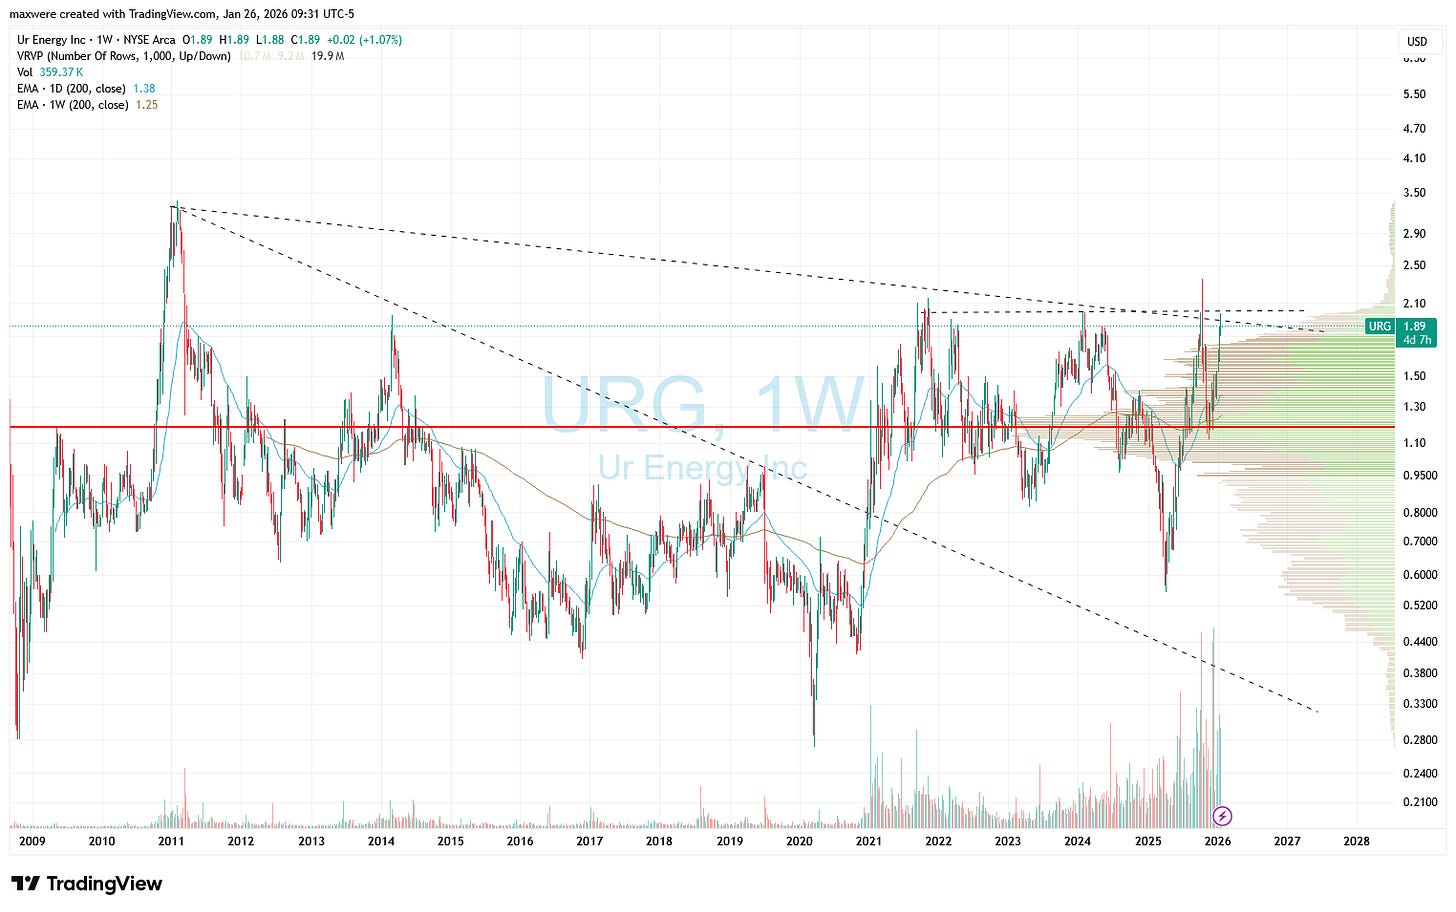Click the 5.50 price axis label
1456x912 pixels.
[x=1414, y=94]
